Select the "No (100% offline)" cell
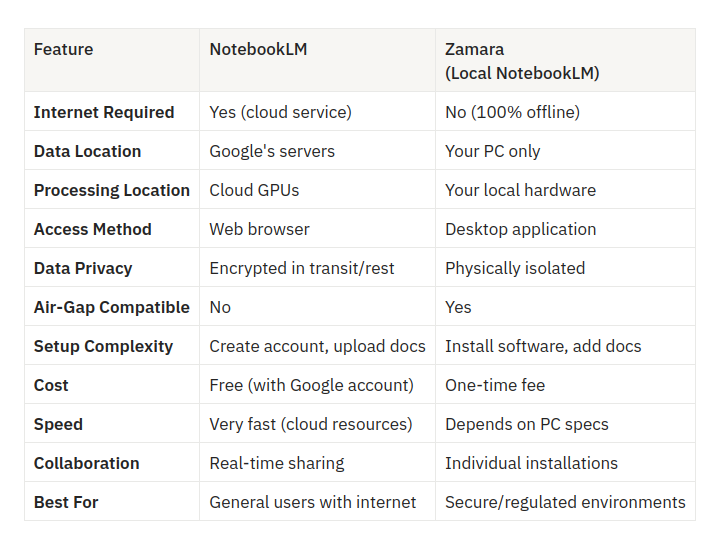Image resolution: width=720 pixels, height=558 pixels. click(x=512, y=112)
